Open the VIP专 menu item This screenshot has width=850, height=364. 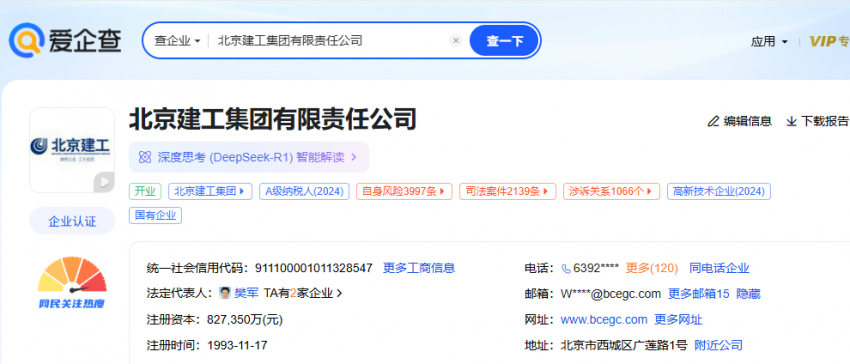pyautogui.click(x=829, y=41)
